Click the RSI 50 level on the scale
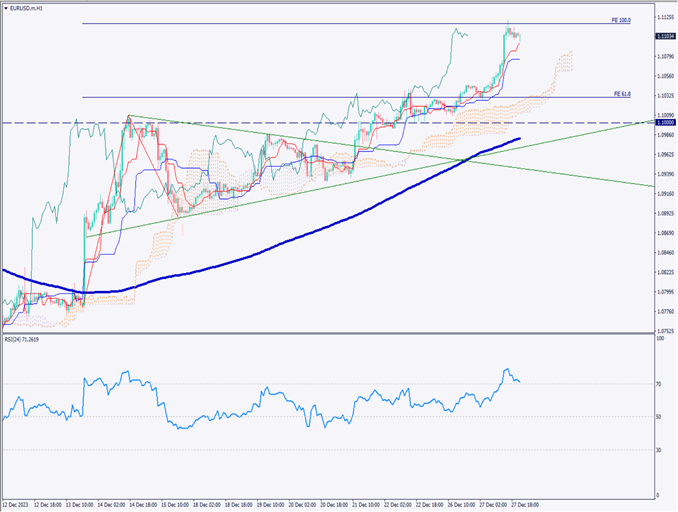The width and height of the screenshot is (678, 512). tap(659, 417)
